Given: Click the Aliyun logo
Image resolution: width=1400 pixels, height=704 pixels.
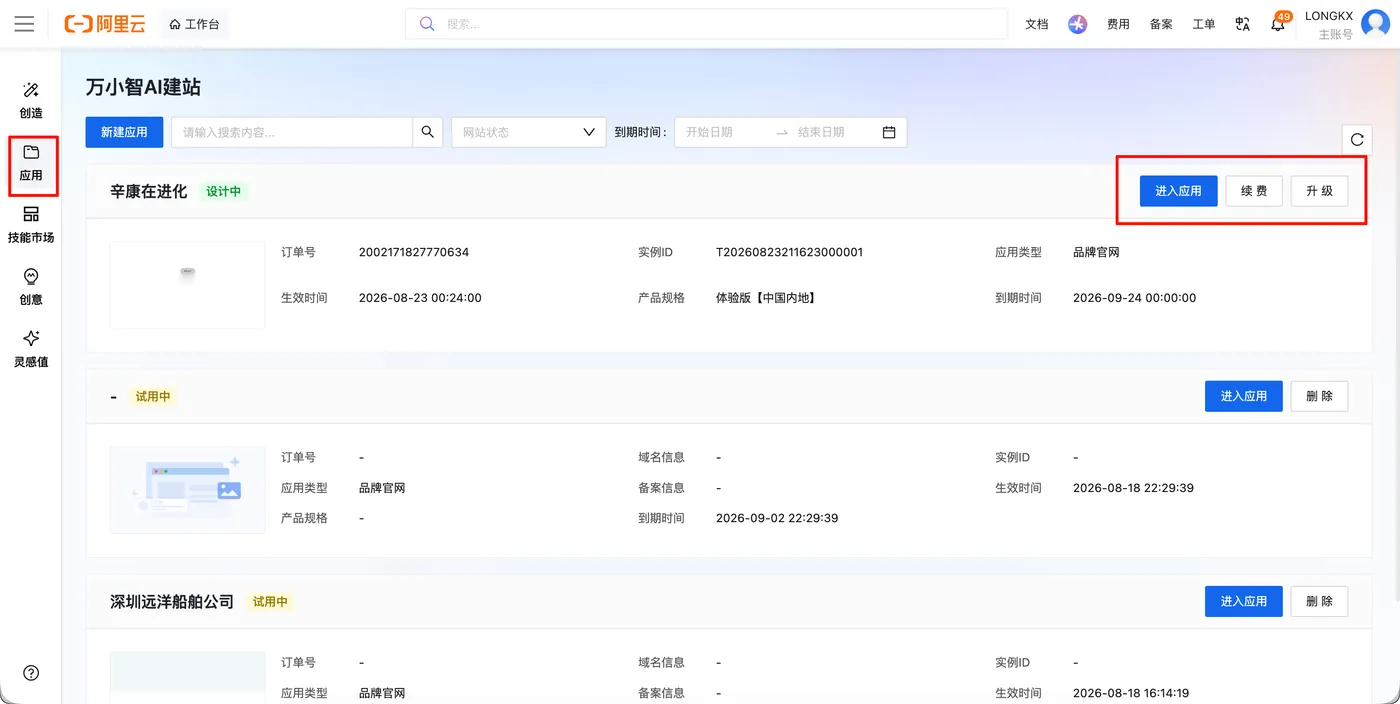Looking at the screenshot, I should coord(105,24).
